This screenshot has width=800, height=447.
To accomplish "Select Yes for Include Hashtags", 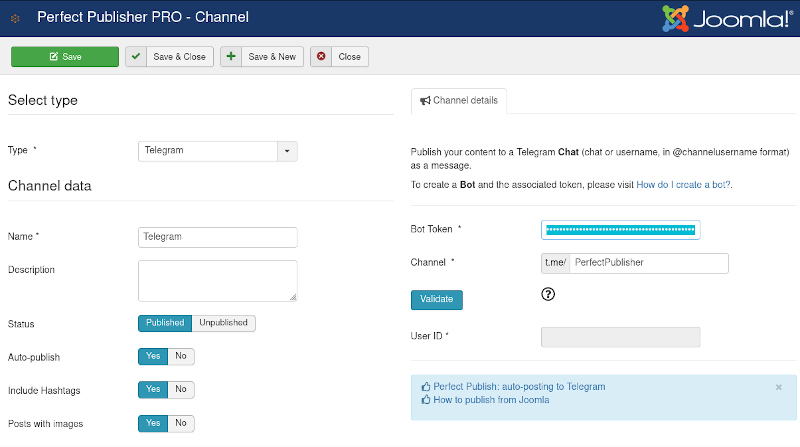I will tap(153, 389).
